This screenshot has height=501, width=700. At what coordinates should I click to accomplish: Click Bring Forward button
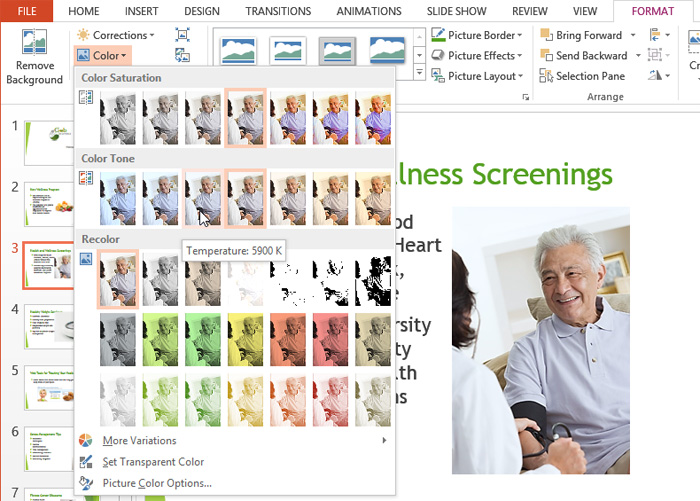(581, 35)
